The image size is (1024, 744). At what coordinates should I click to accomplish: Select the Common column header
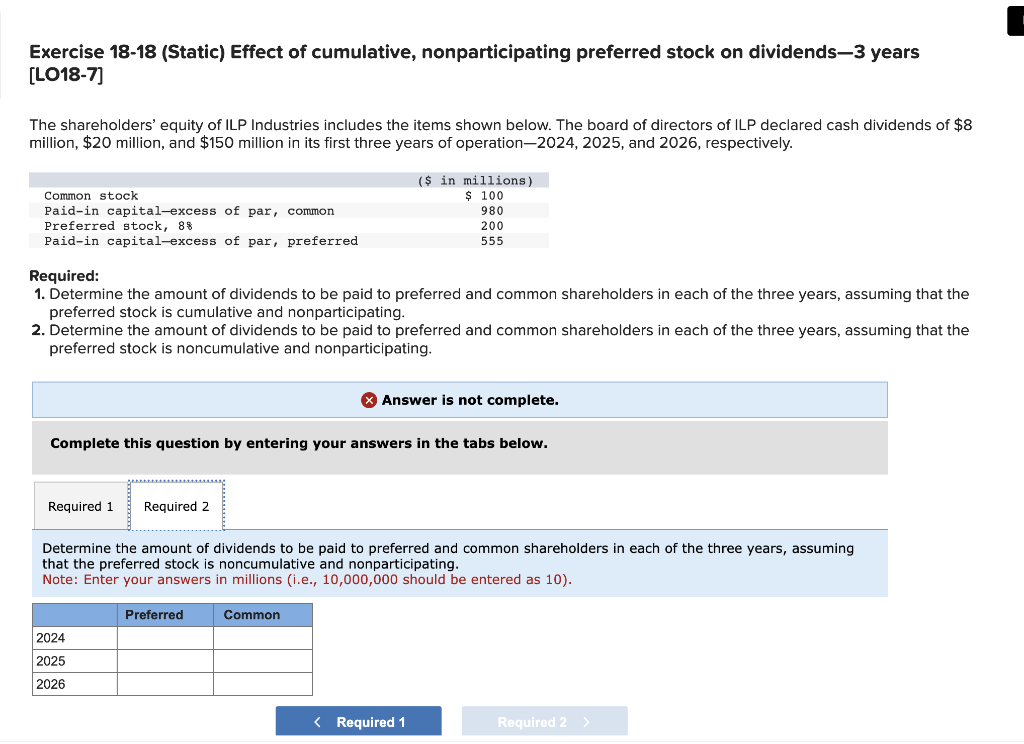pos(252,614)
